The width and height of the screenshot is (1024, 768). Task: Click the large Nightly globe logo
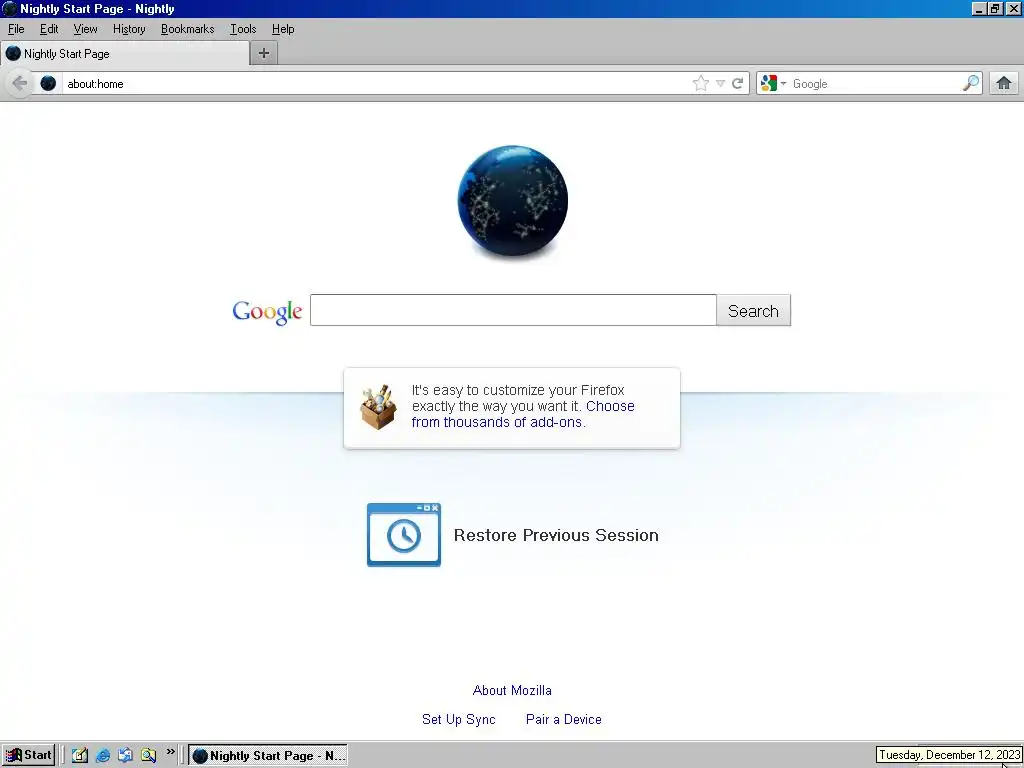tap(513, 200)
